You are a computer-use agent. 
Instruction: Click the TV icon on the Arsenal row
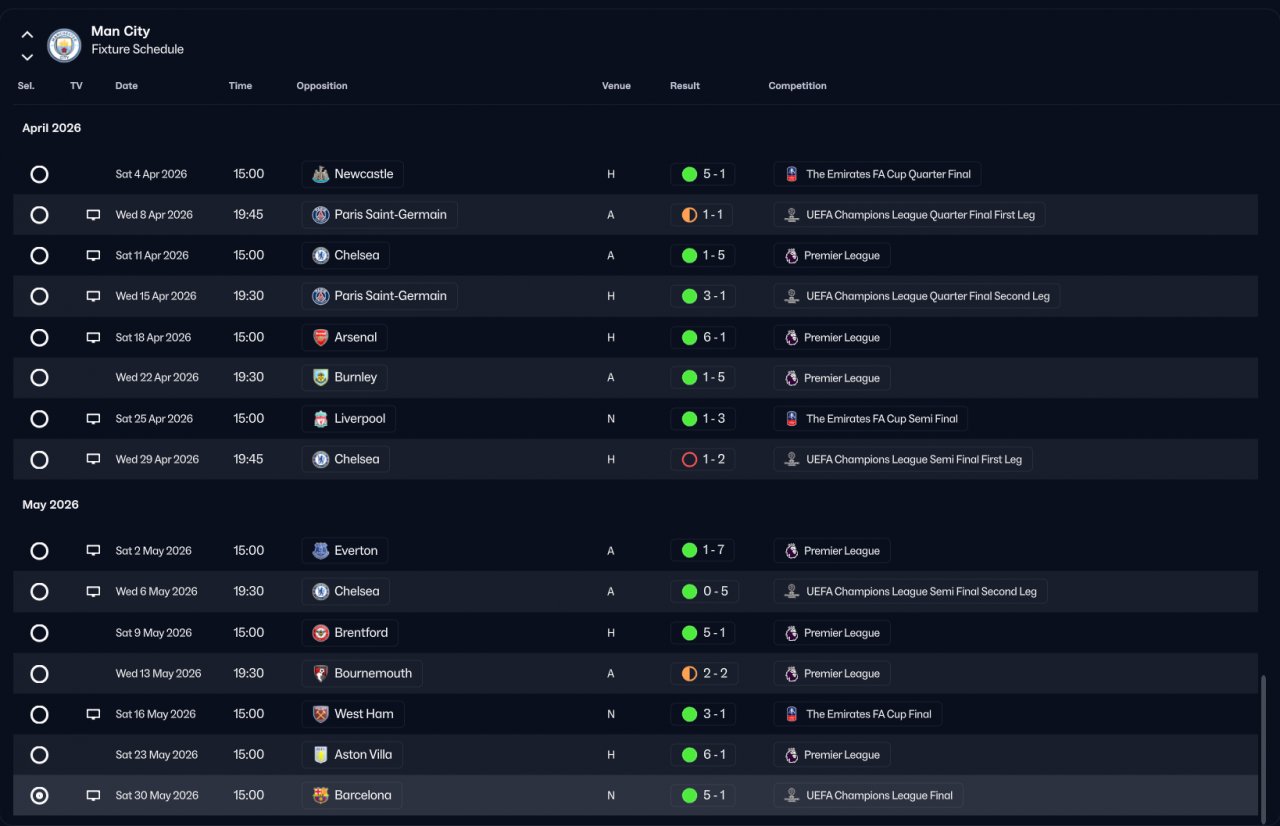tap(93, 338)
